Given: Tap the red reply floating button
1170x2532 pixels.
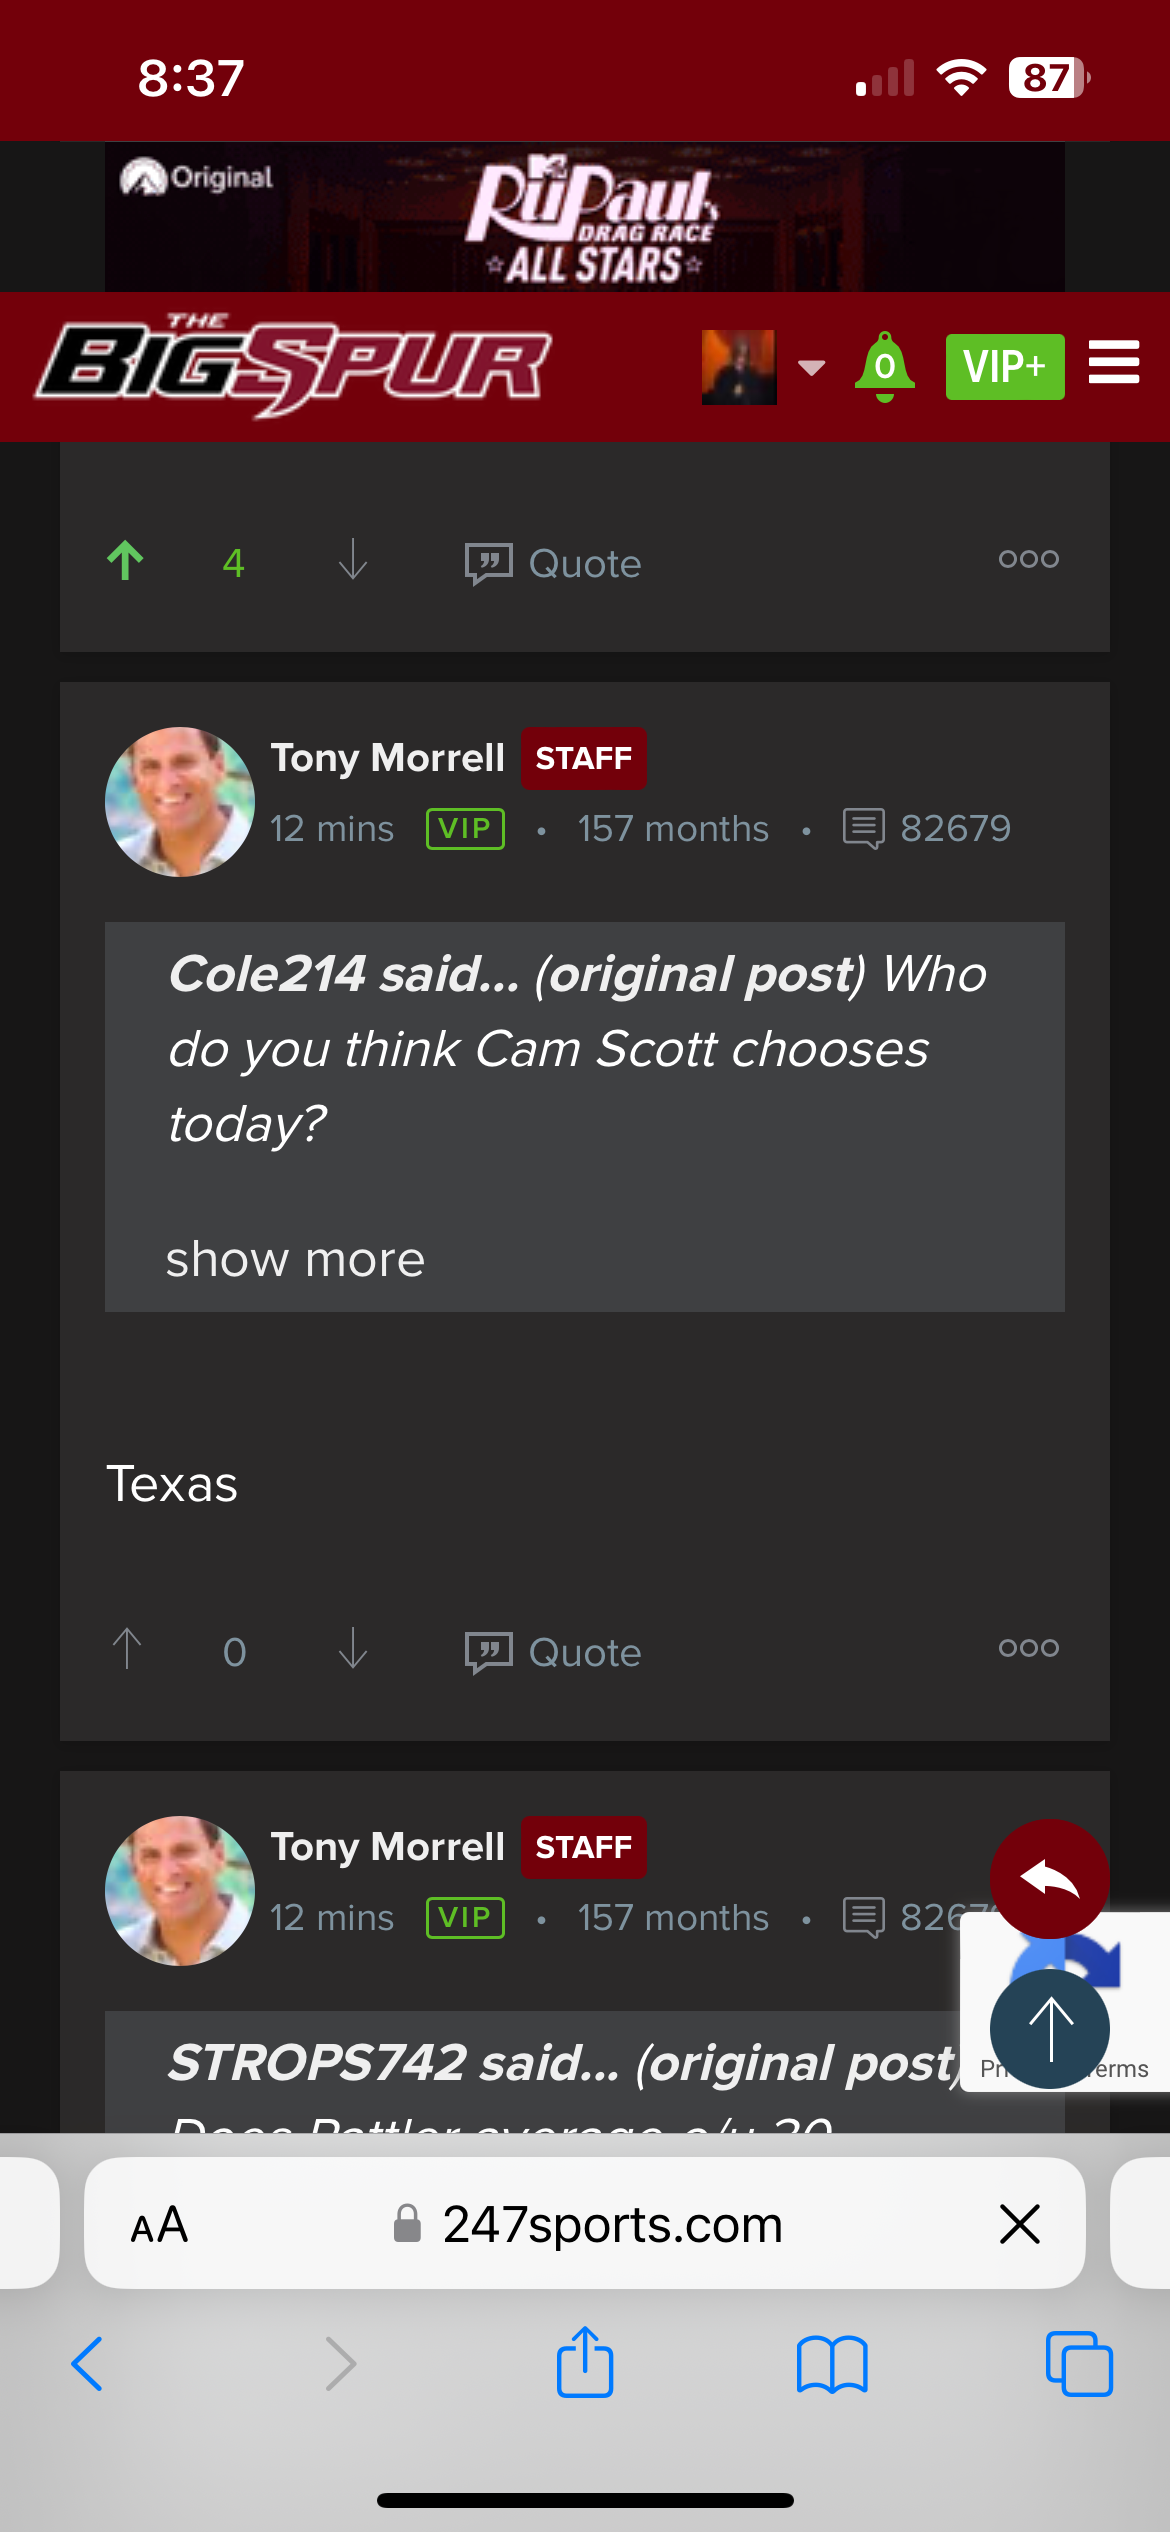Looking at the screenshot, I should point(1049,1879).
